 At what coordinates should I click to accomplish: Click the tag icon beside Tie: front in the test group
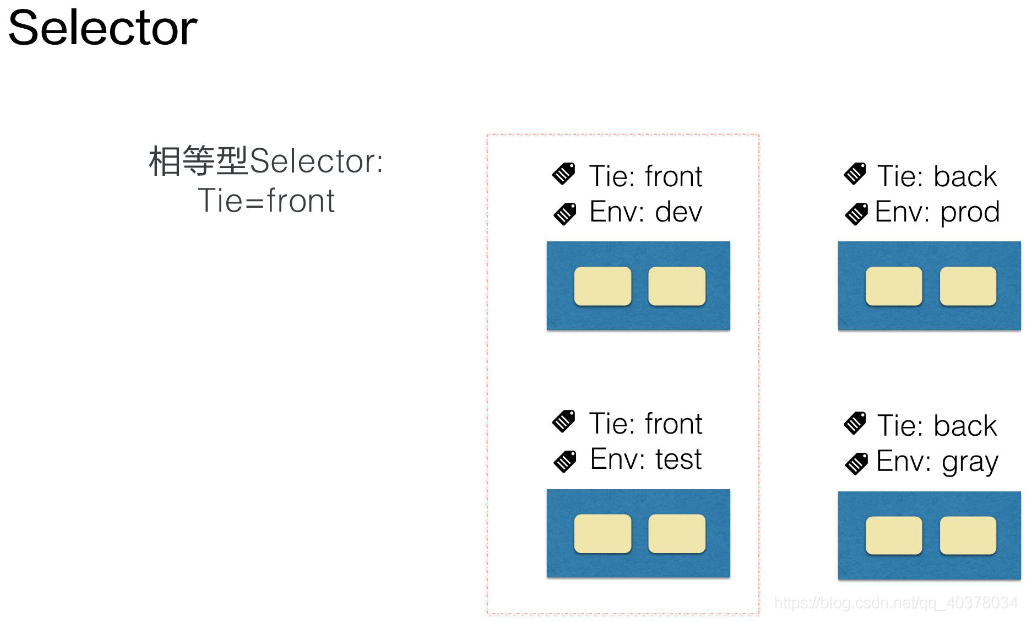[x=564, y=421]
